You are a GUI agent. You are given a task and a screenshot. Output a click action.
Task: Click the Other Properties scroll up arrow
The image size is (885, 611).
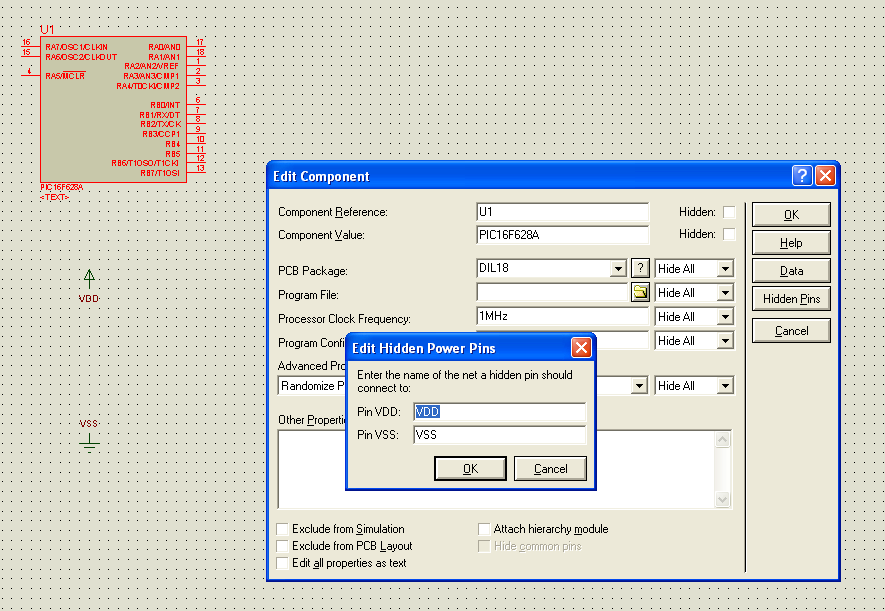(722, 439)
